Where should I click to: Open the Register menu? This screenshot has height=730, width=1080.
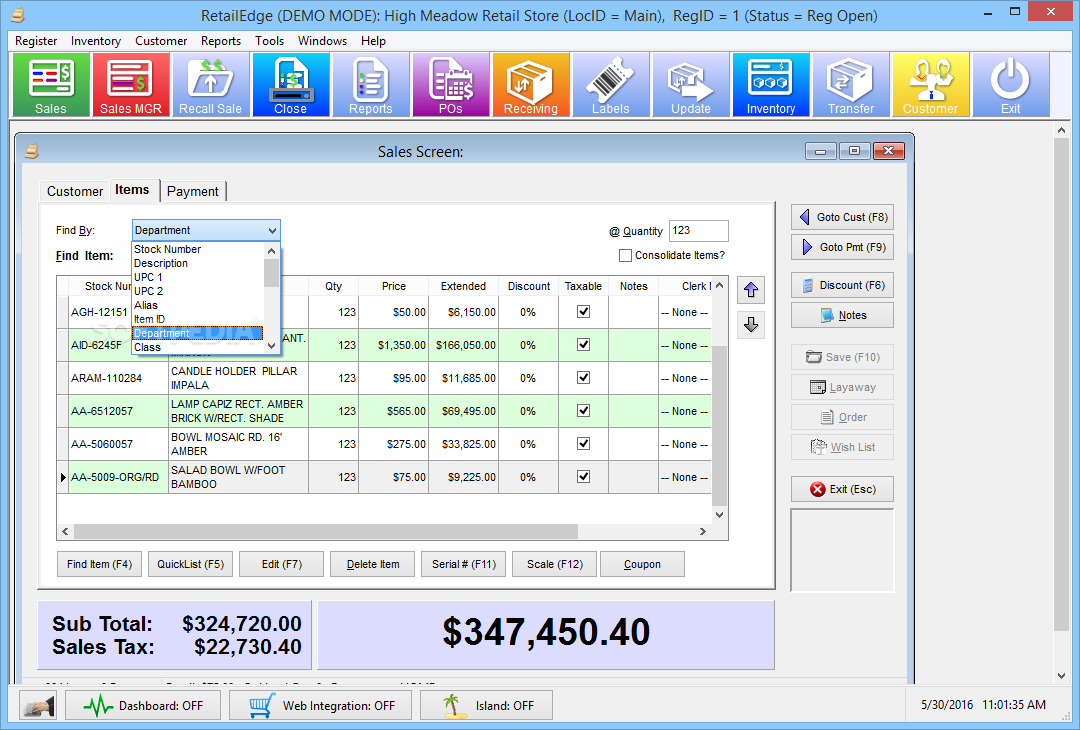click(36, 41)
